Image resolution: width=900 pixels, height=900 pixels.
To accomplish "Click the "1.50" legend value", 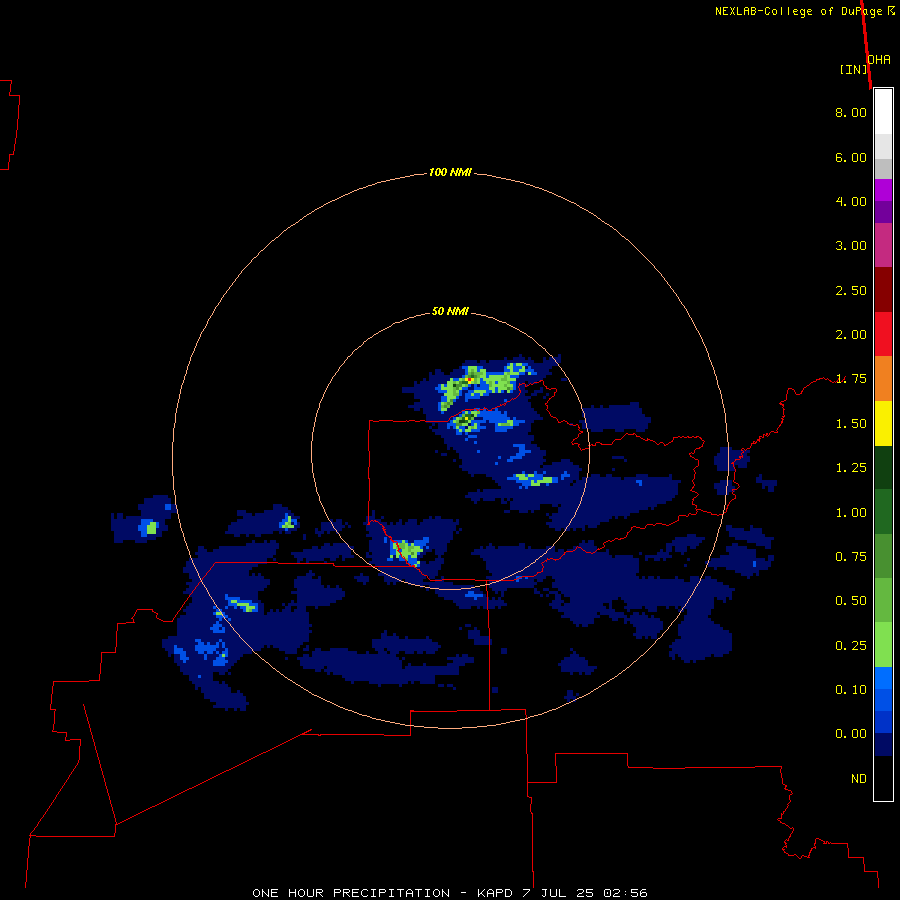I will 851,424.
